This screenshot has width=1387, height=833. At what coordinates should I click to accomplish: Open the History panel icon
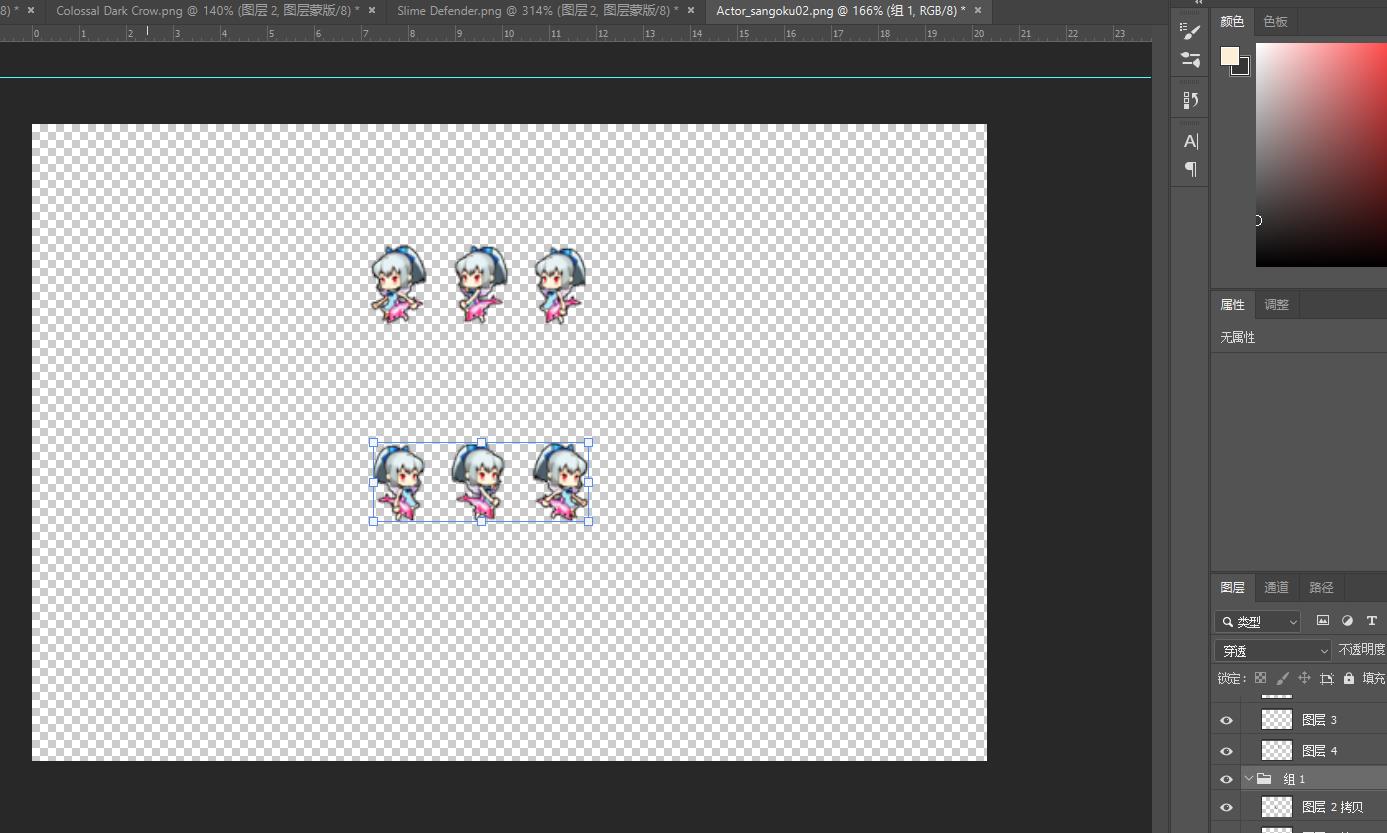pos(1190,100)
